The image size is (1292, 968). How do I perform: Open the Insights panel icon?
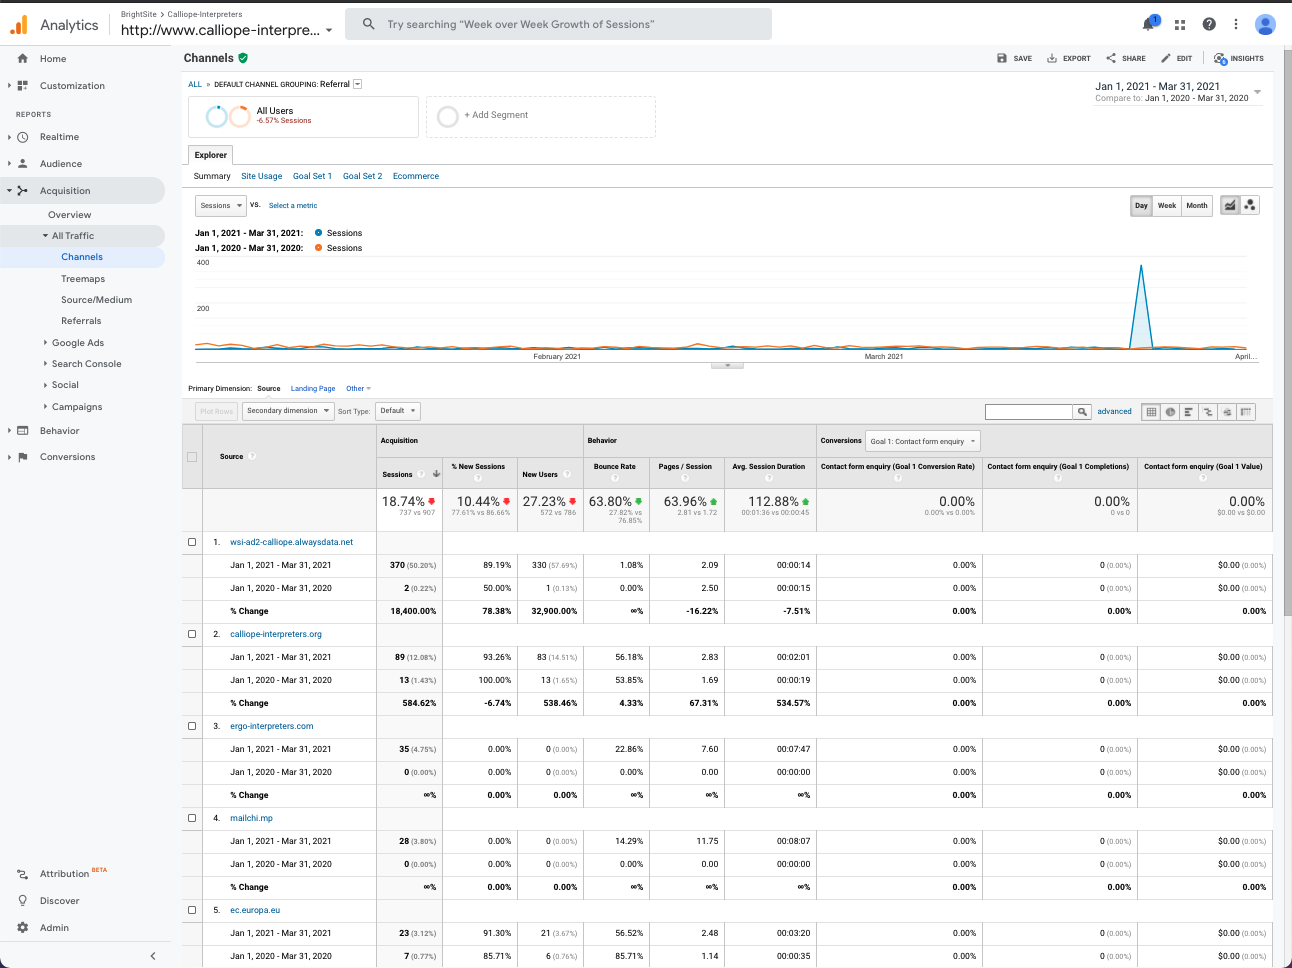pyautogui.click(x=1238, y=58)
